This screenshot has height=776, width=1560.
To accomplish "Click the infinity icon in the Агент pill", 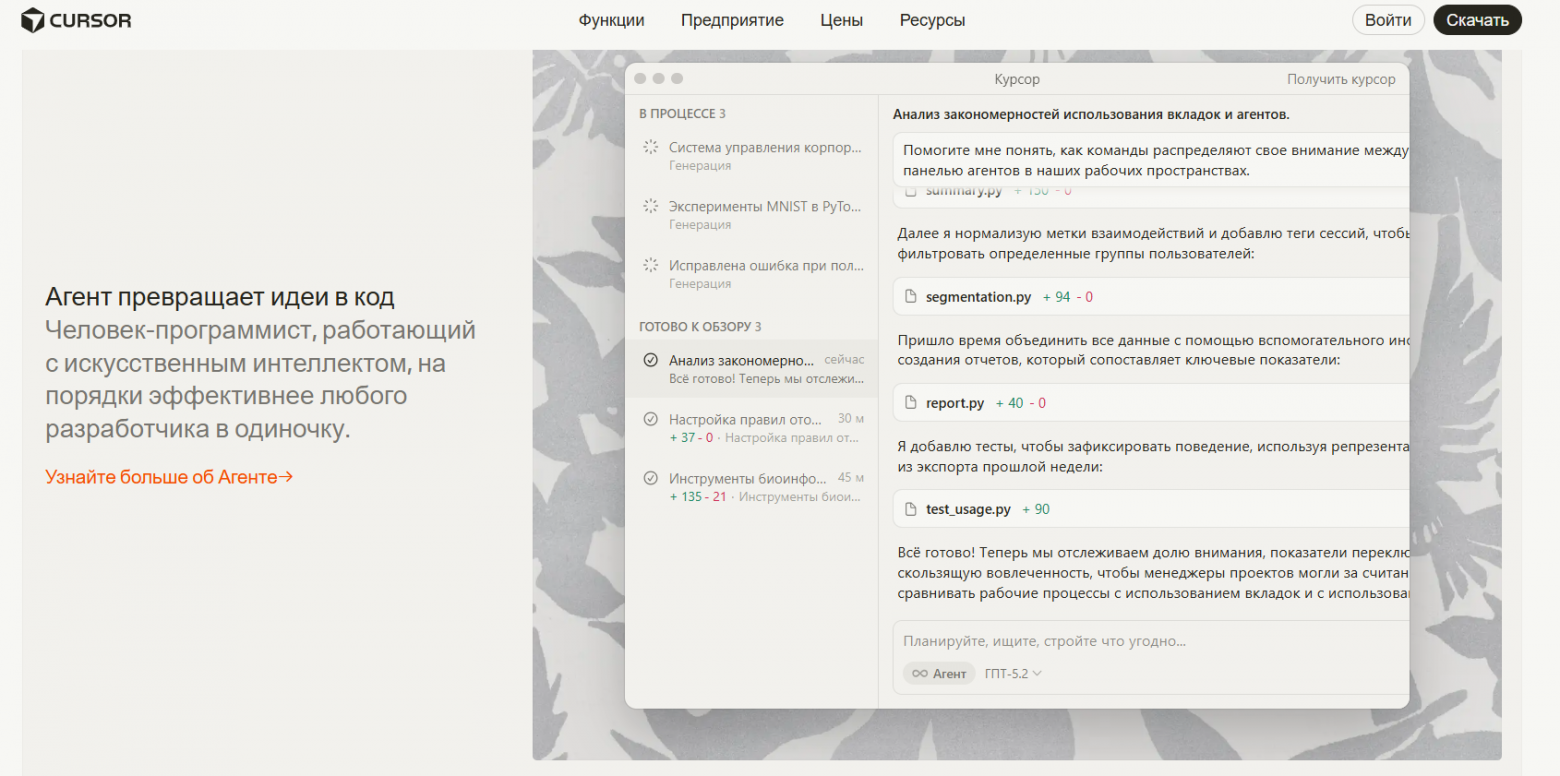I will (x=920, y=674).
